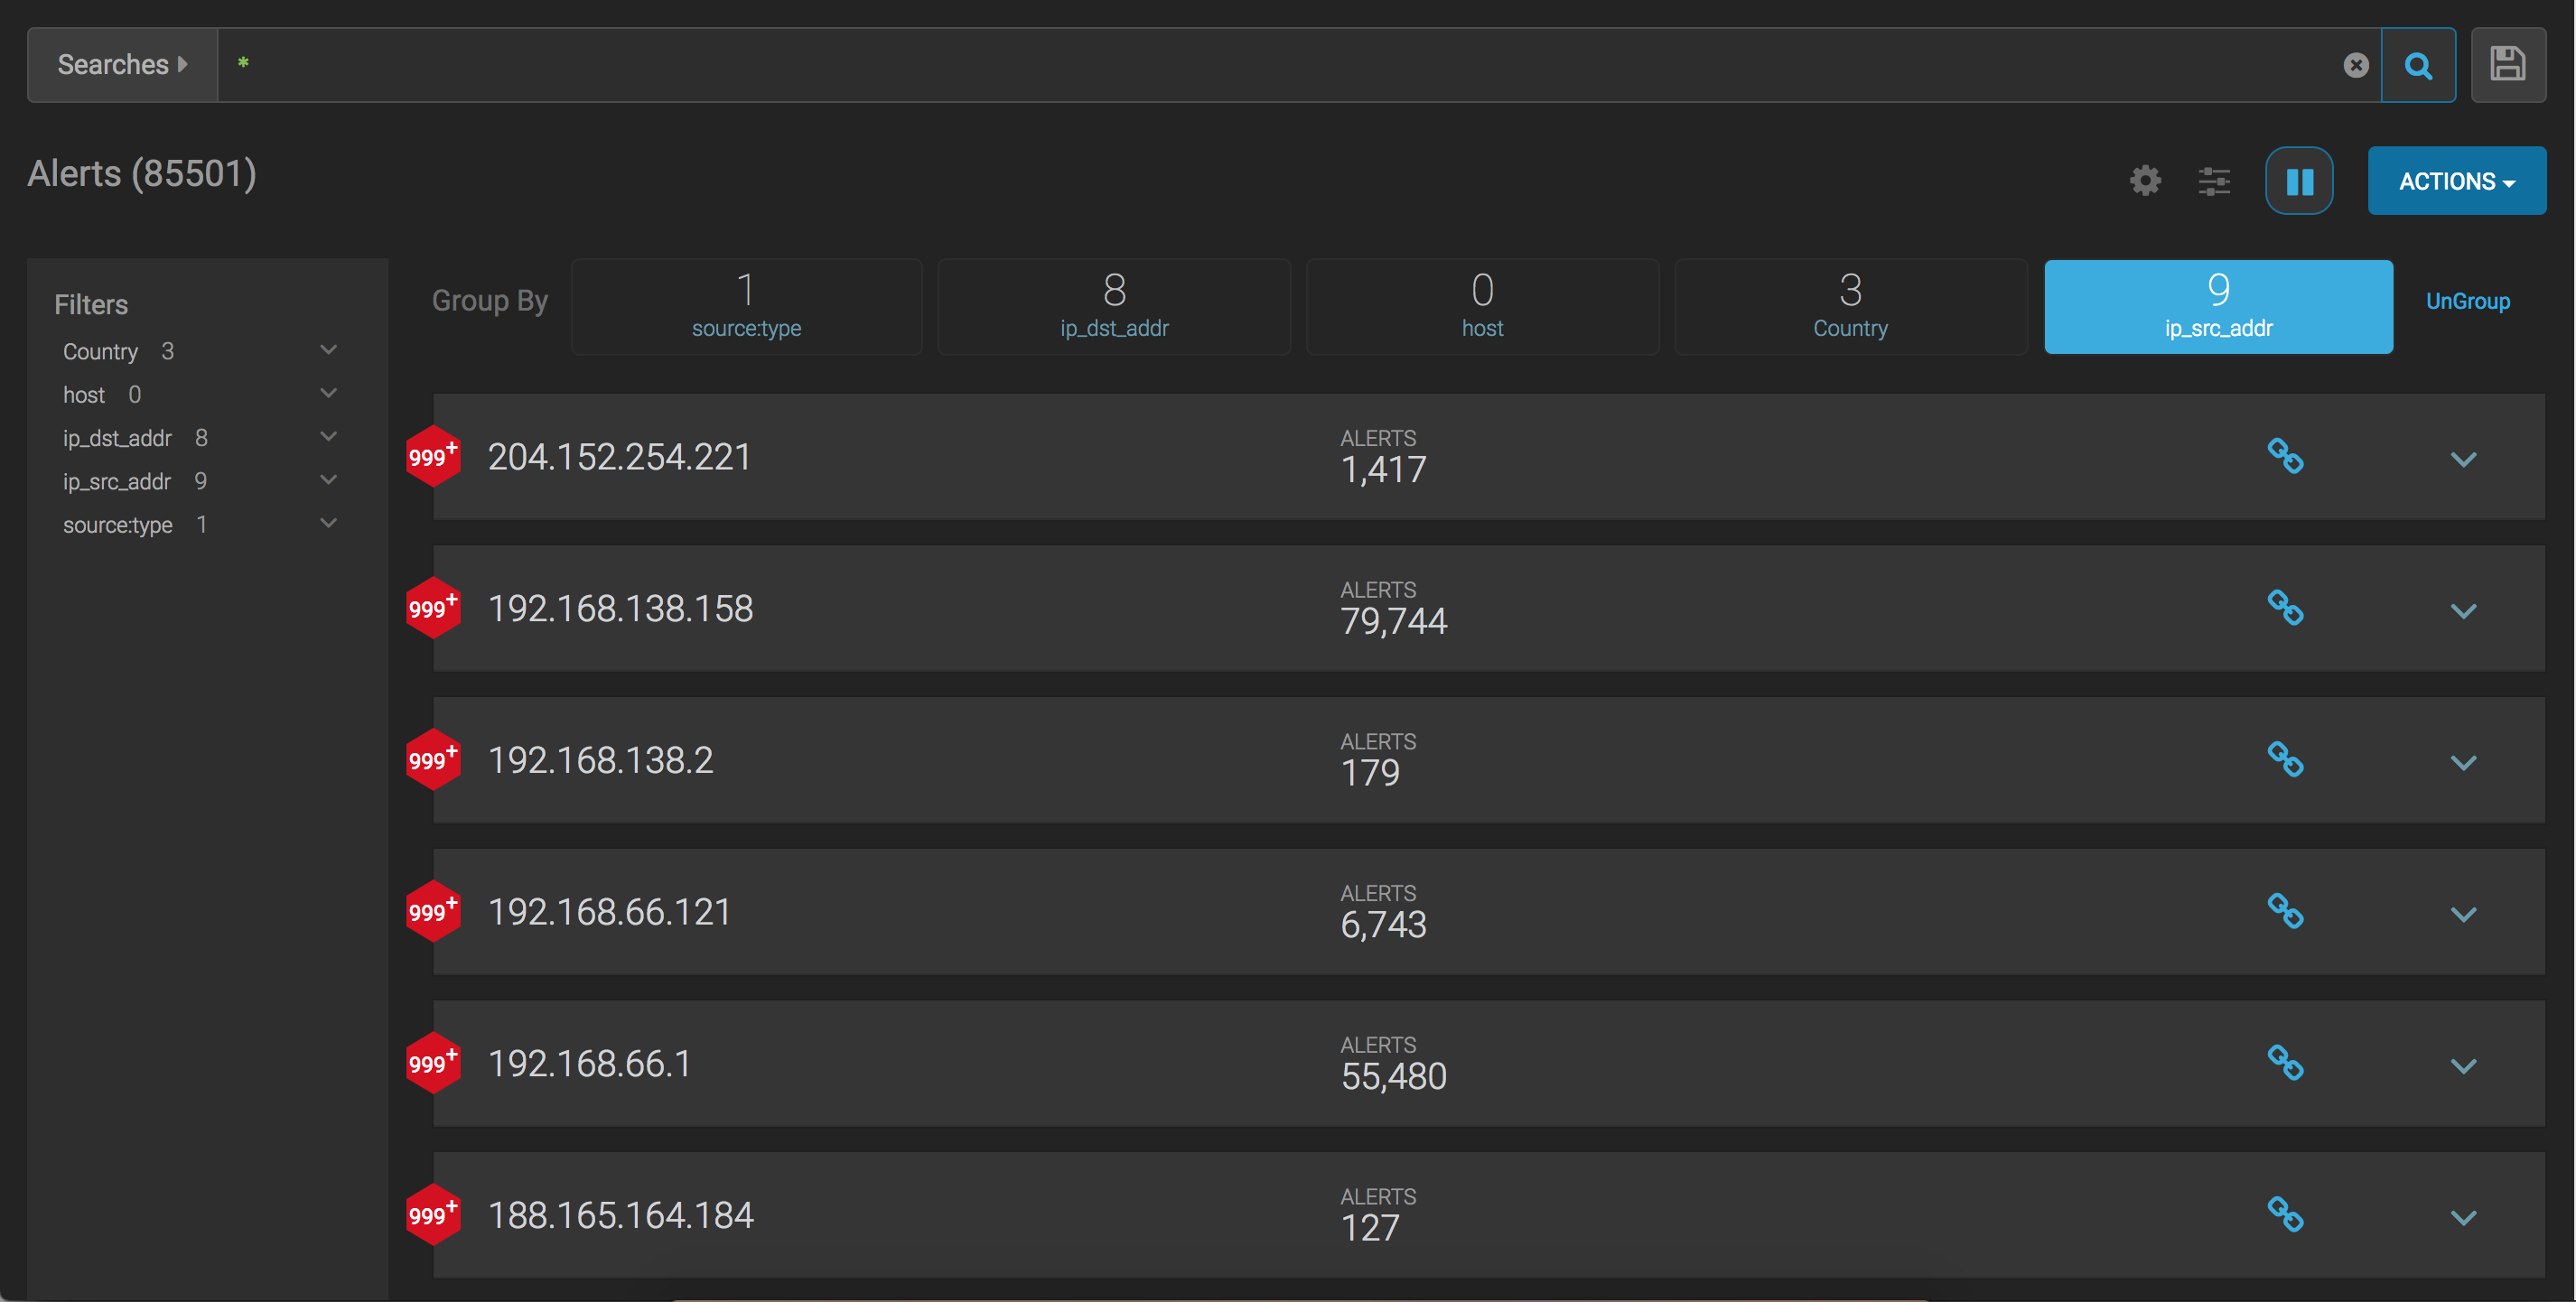The height and width of the screenshot is (1302, 2576).
Task: Expand the ip_dst_addr filter section
Action: (328, 437)
